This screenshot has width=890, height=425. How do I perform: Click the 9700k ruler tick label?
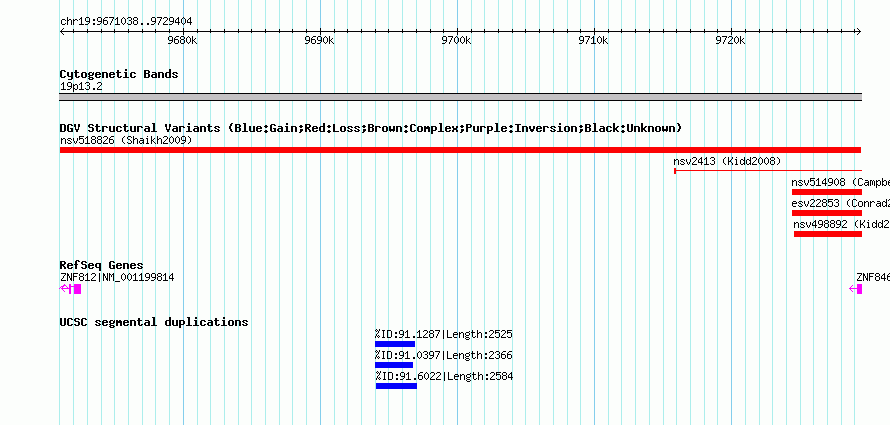coord(456,41)
